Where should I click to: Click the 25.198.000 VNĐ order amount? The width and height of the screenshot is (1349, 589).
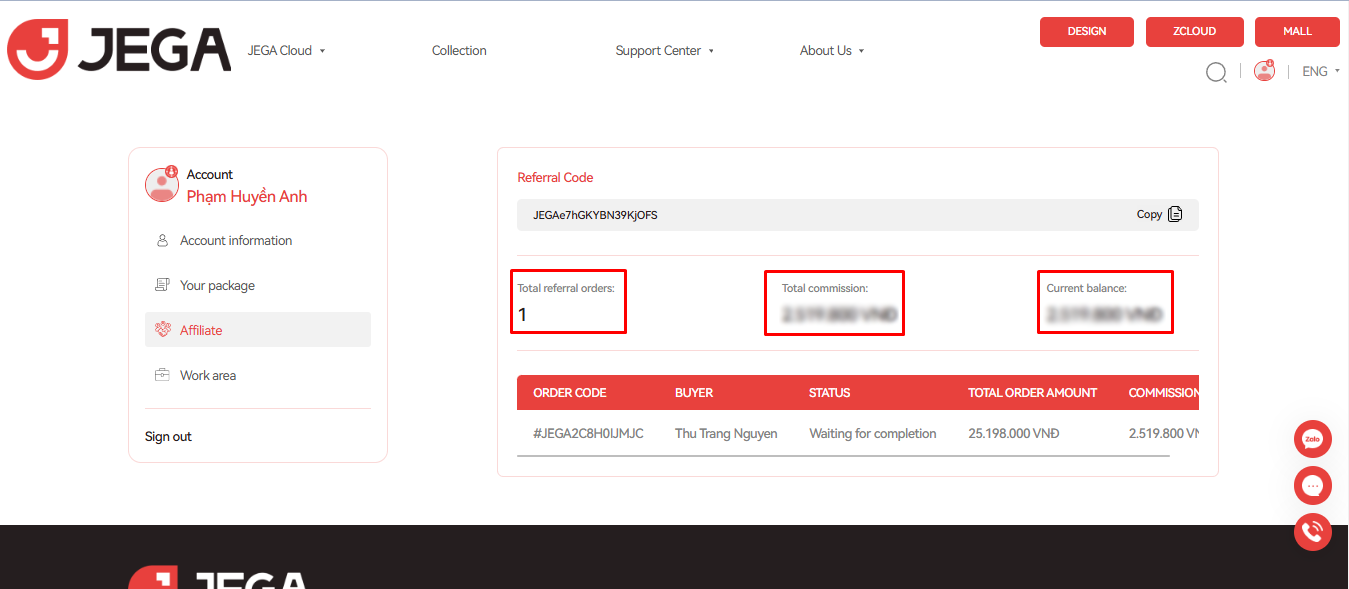click(x=1013, y=434)
